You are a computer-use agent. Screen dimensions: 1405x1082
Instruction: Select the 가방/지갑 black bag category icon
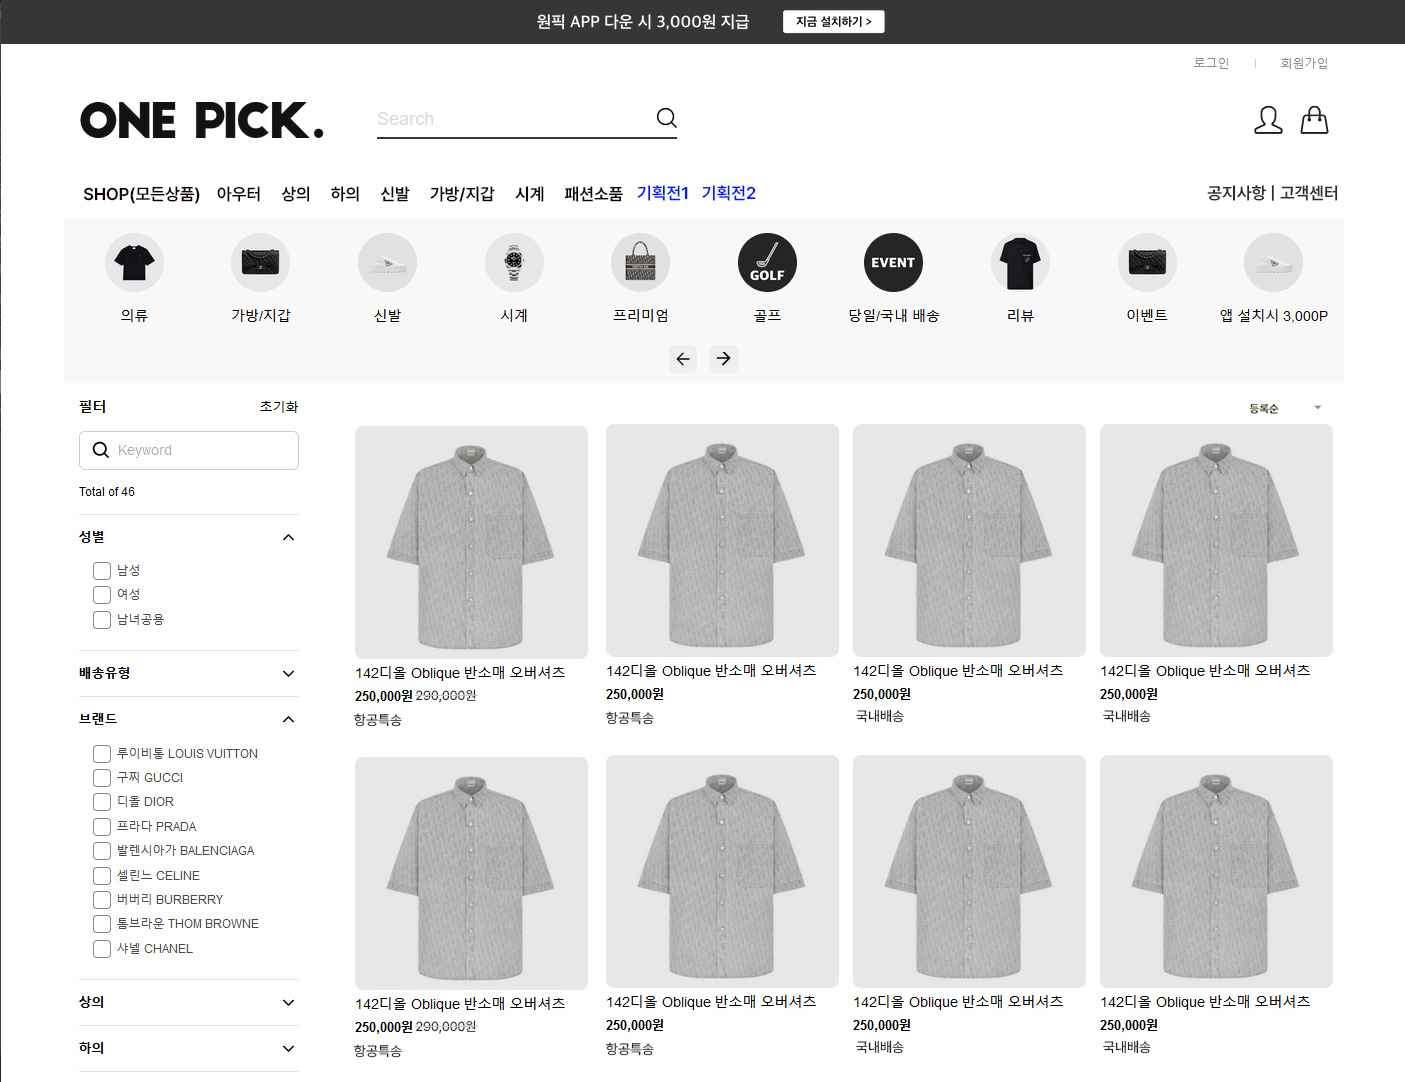pyautogui.click(x=261, y=263)
